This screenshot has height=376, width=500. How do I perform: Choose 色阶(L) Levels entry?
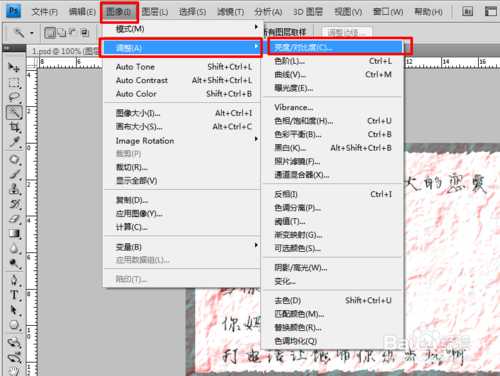[333, 61]
